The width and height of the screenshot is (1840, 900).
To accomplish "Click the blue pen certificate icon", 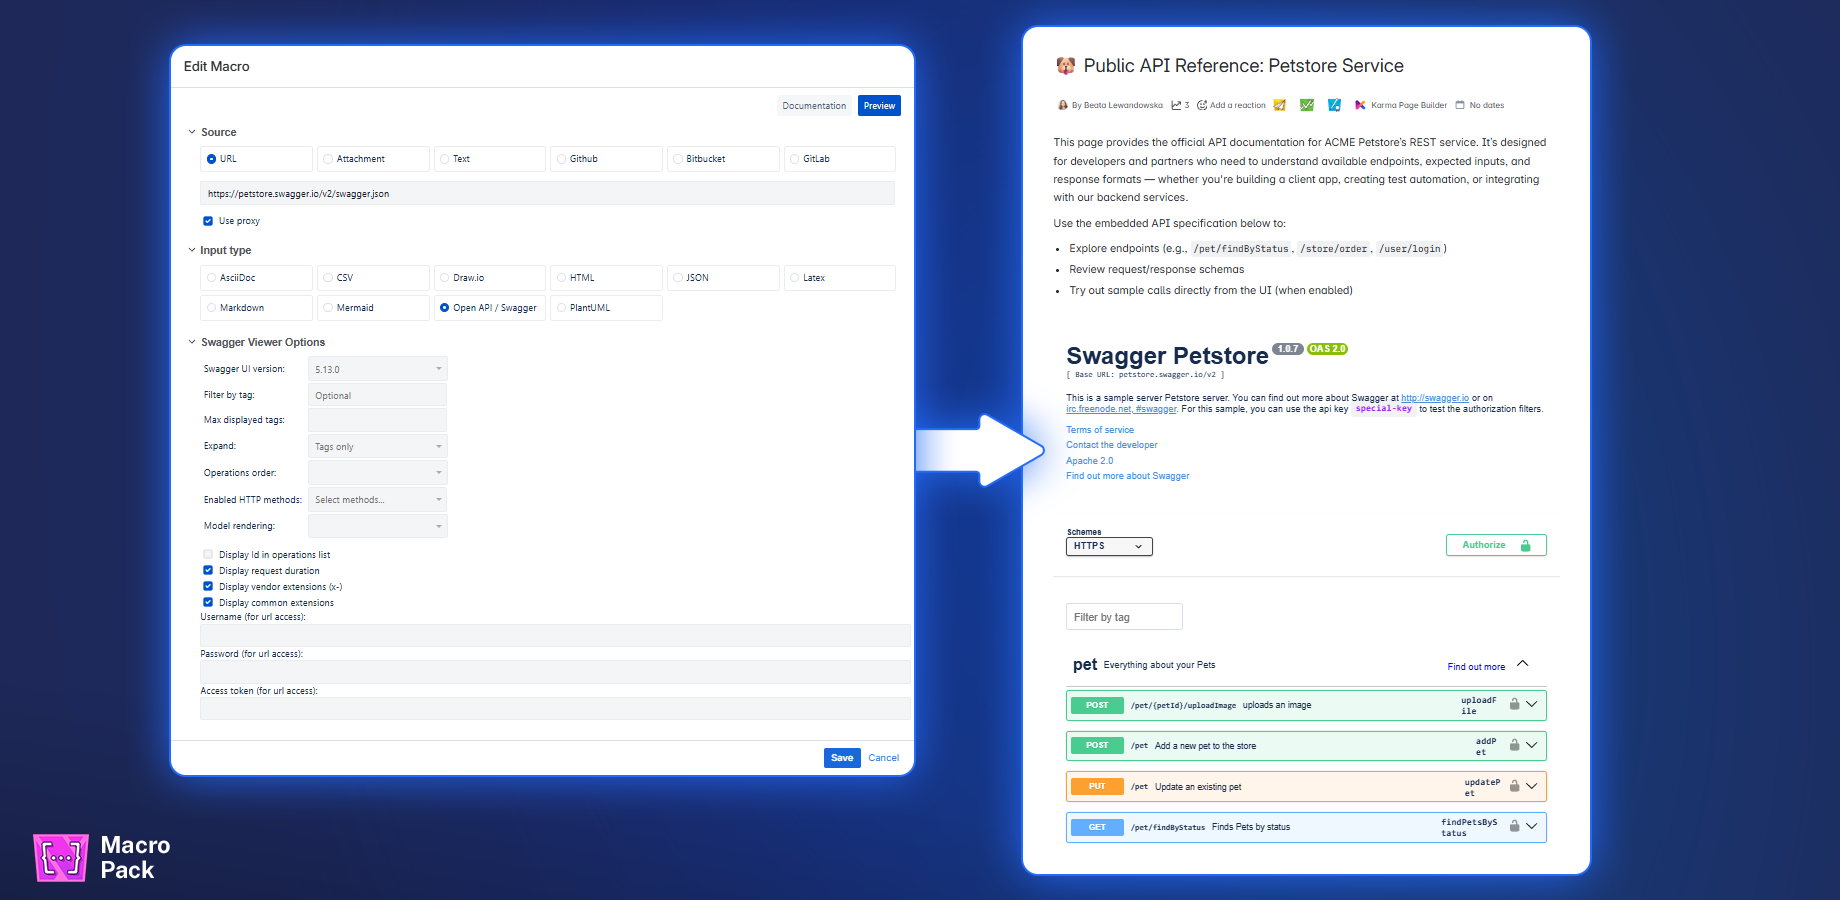I will [x=1334, y=105].
